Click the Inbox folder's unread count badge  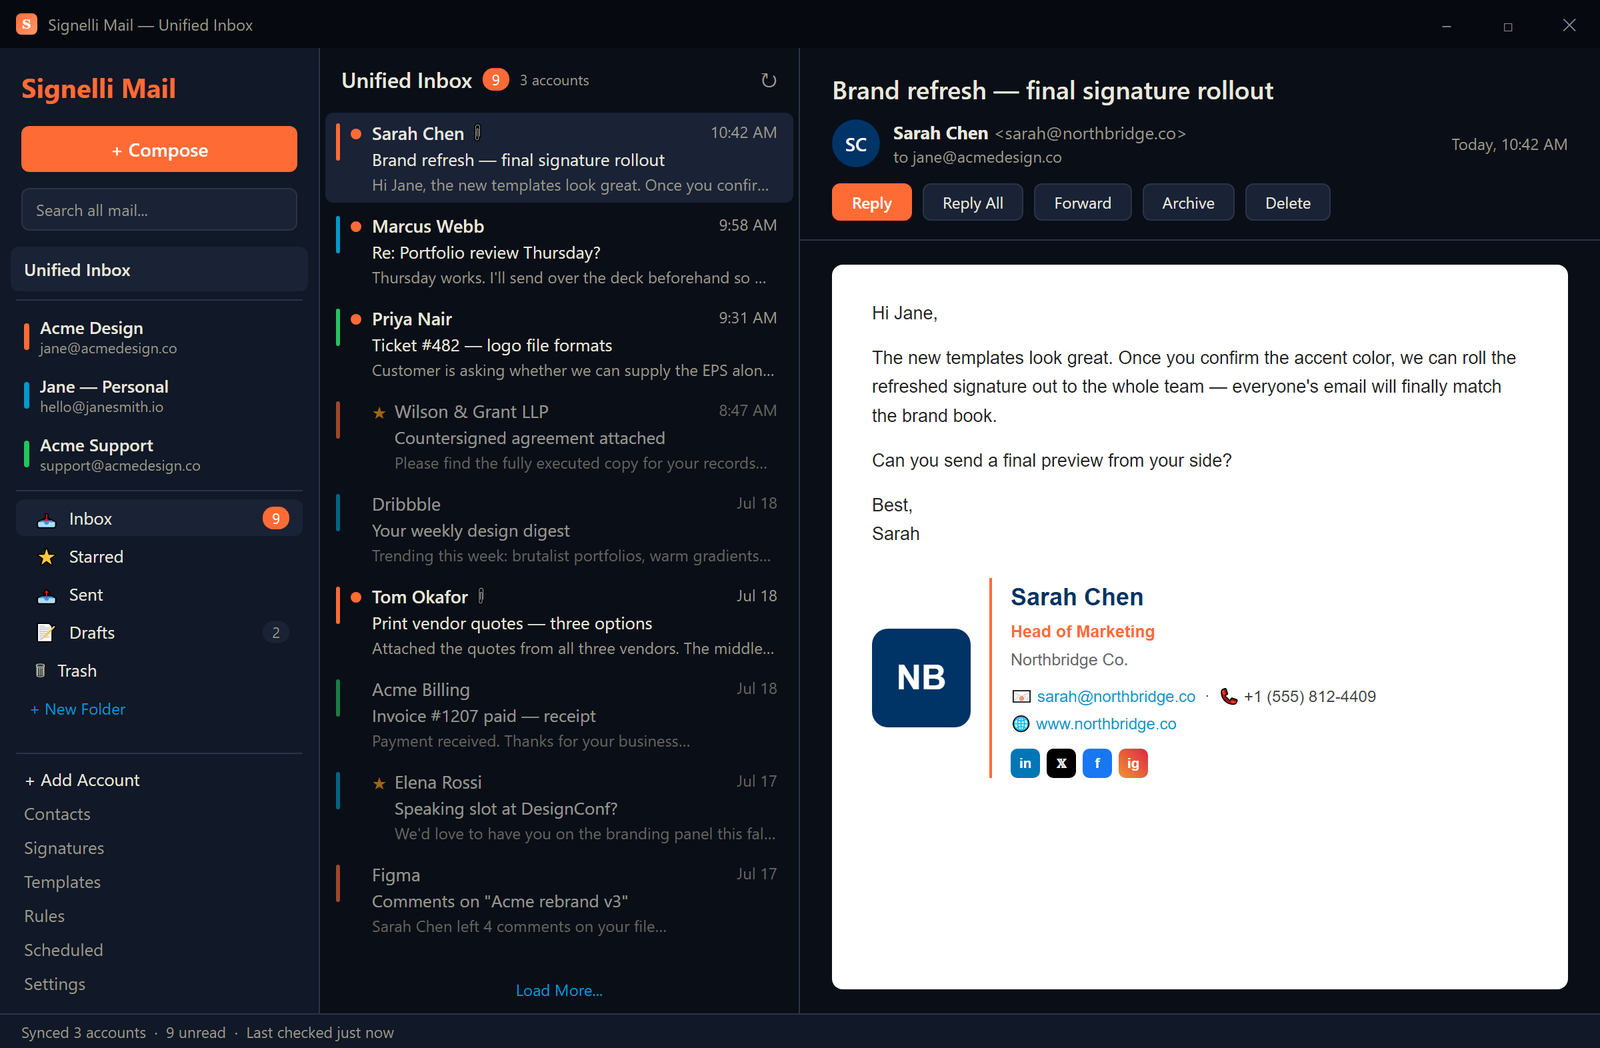tap(276, 518)
